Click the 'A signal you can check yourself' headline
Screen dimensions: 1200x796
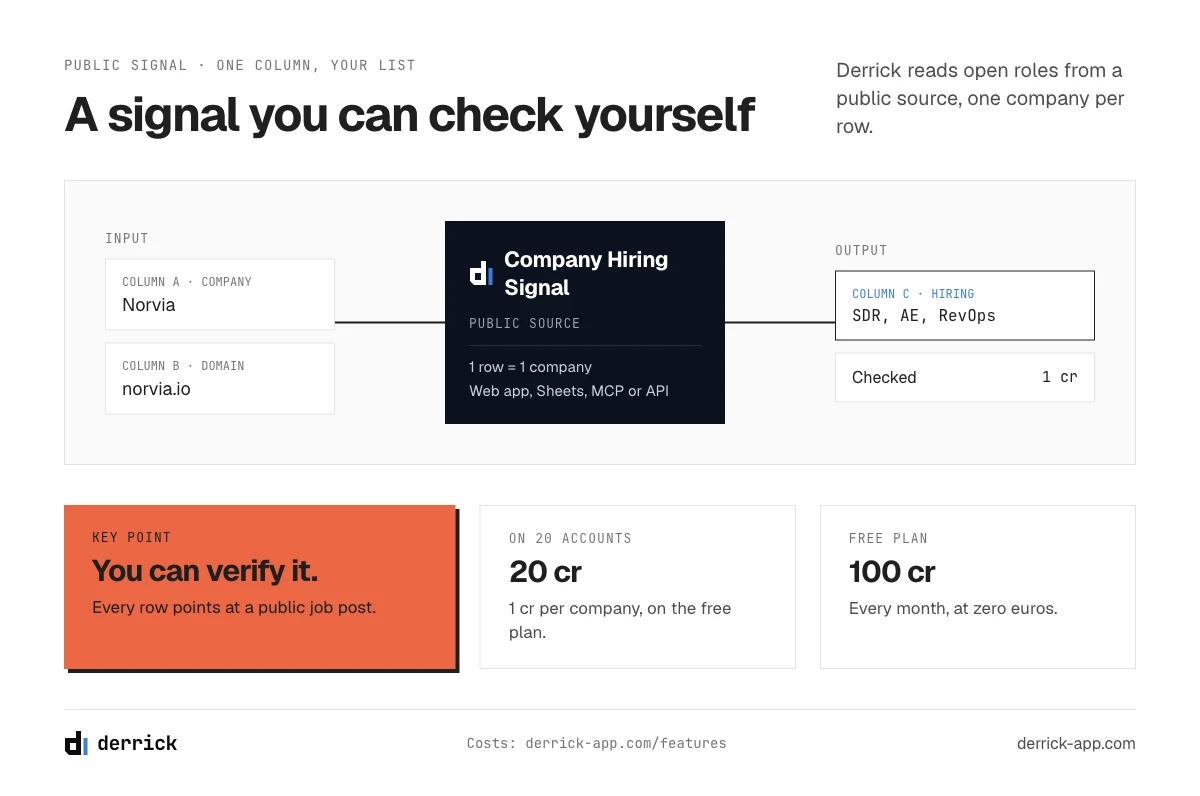(410, 114)
